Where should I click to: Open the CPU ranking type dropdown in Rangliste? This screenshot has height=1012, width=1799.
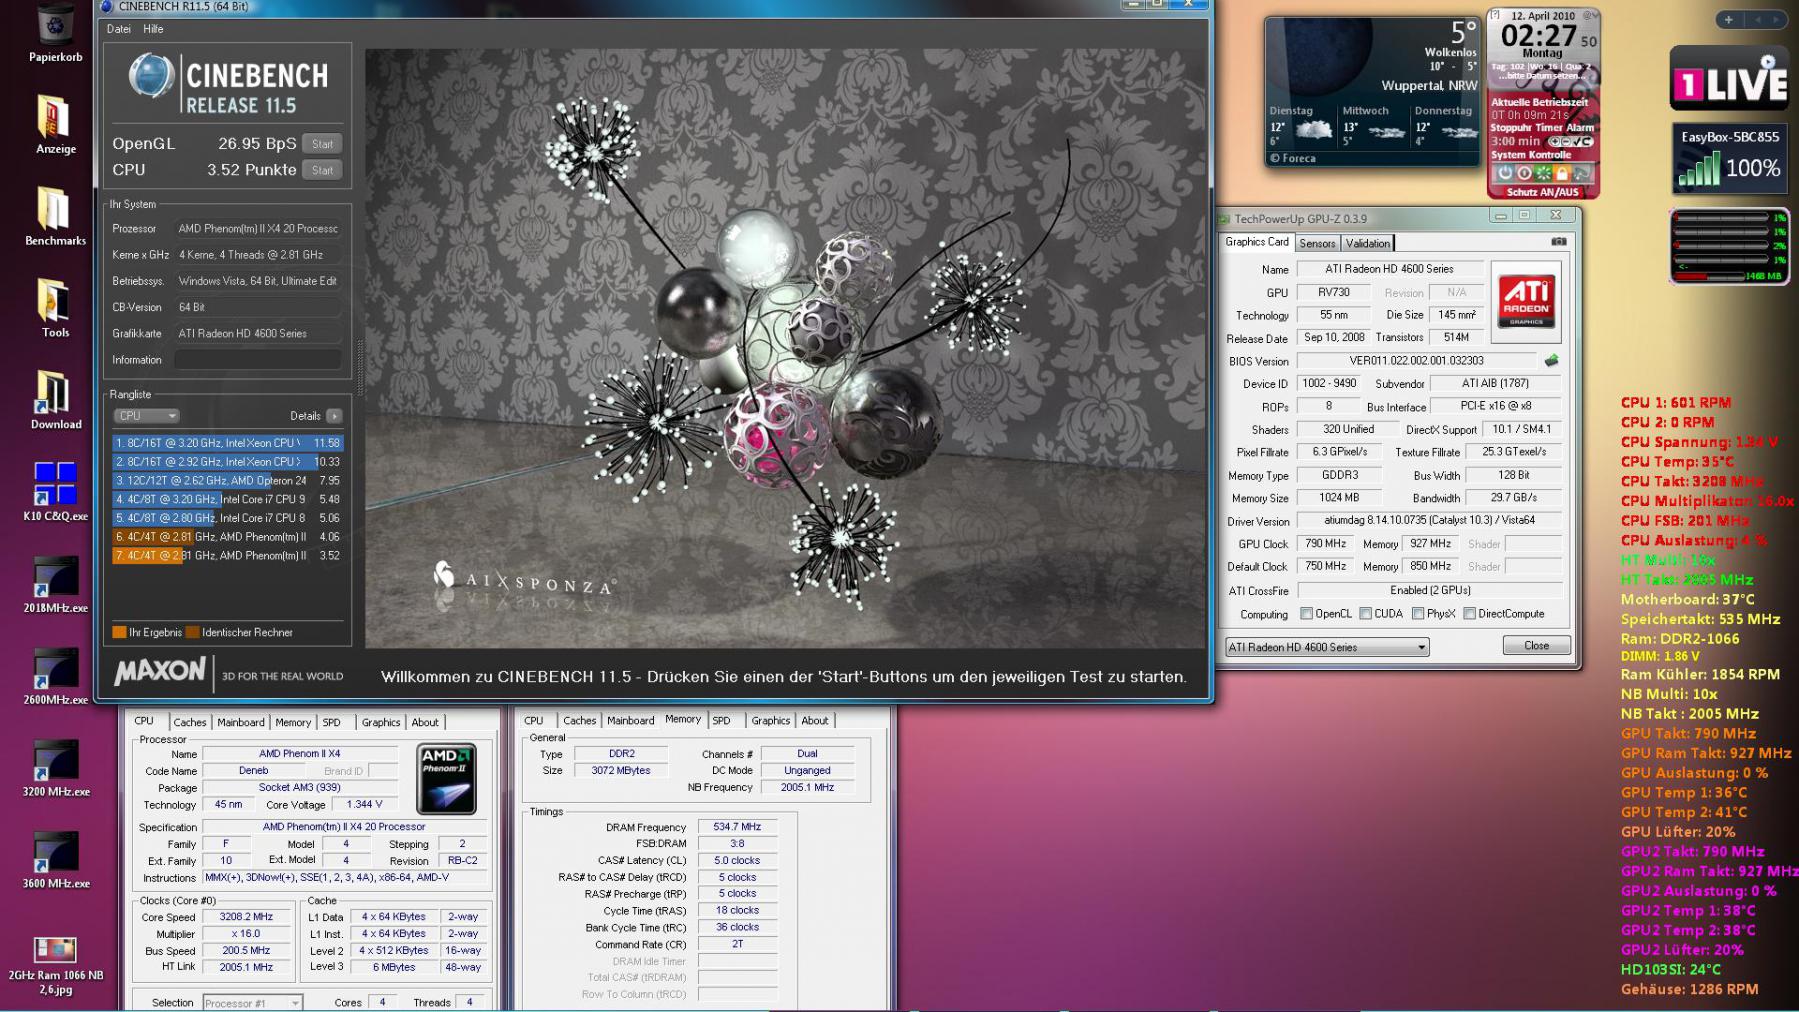pos(146,416)
